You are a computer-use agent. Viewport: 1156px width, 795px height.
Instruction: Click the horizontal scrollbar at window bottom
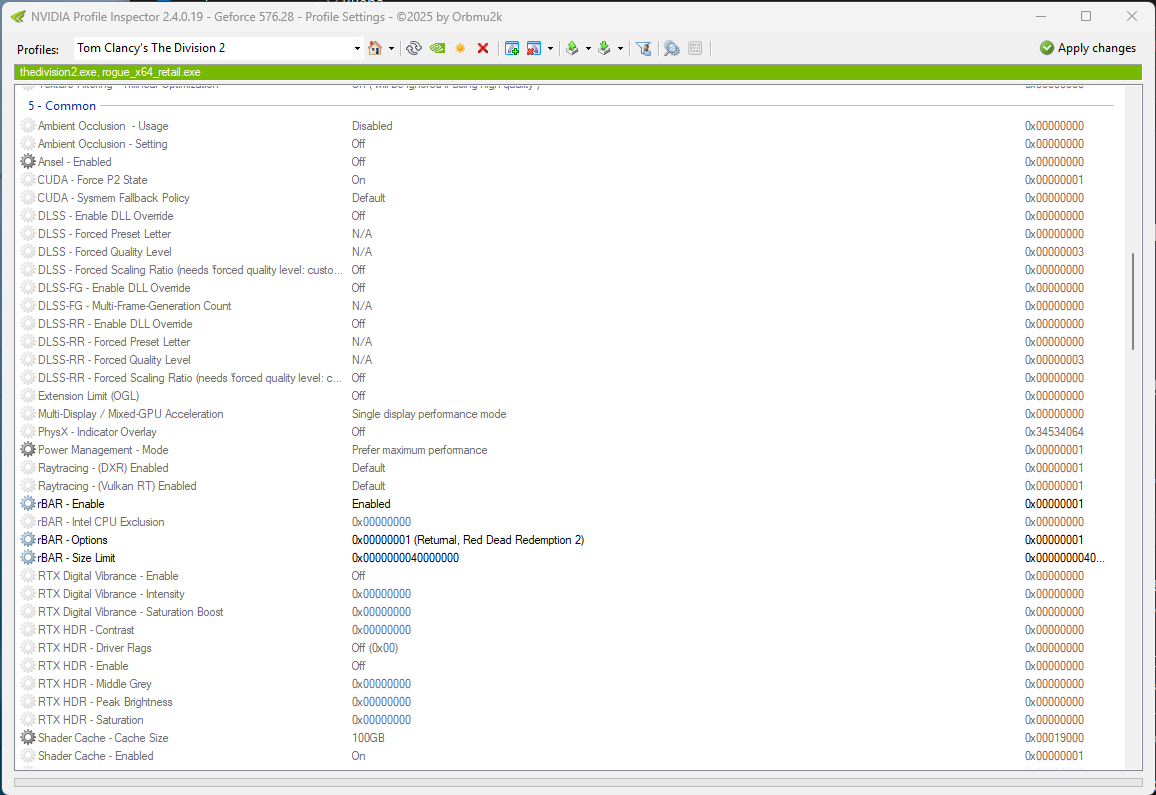click(x=578, y=782)
